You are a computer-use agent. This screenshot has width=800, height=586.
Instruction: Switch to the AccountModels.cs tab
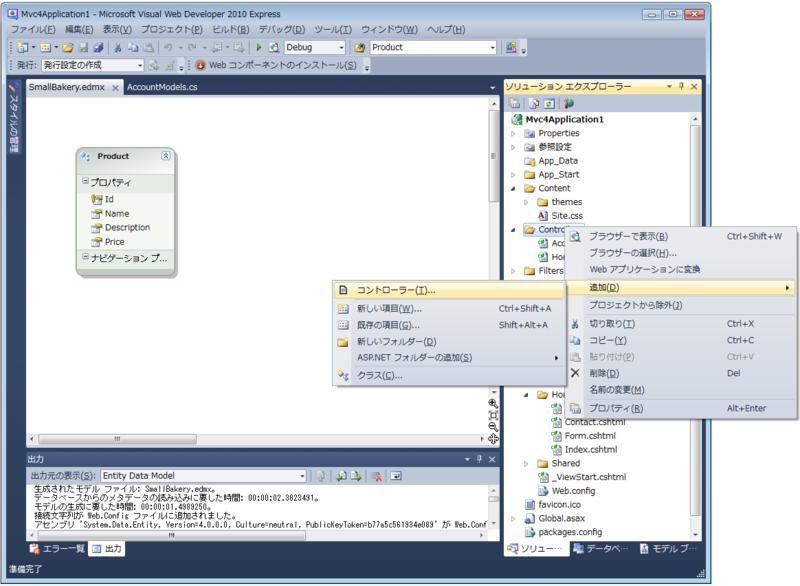[162, 87]
